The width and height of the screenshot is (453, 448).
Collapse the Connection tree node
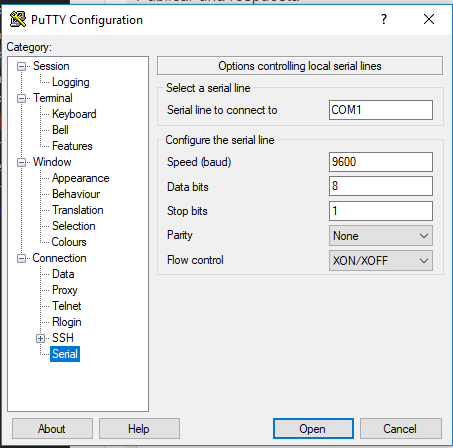tap(21, 258)
